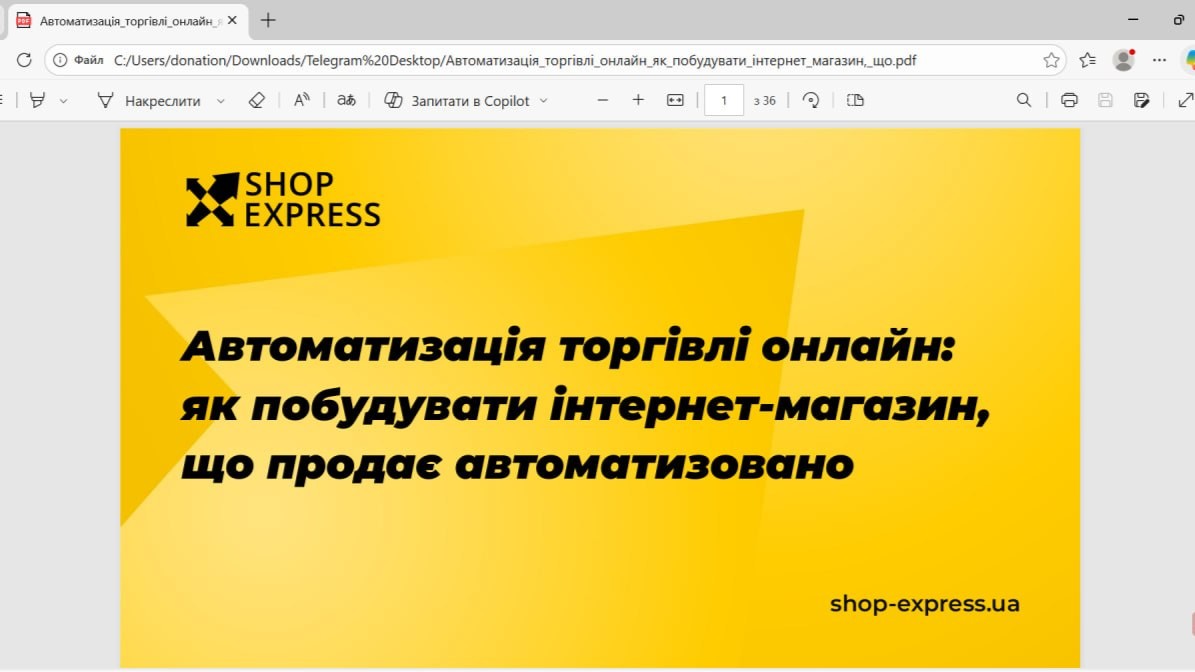Zoom out using the minus icon

coord(602,100)
